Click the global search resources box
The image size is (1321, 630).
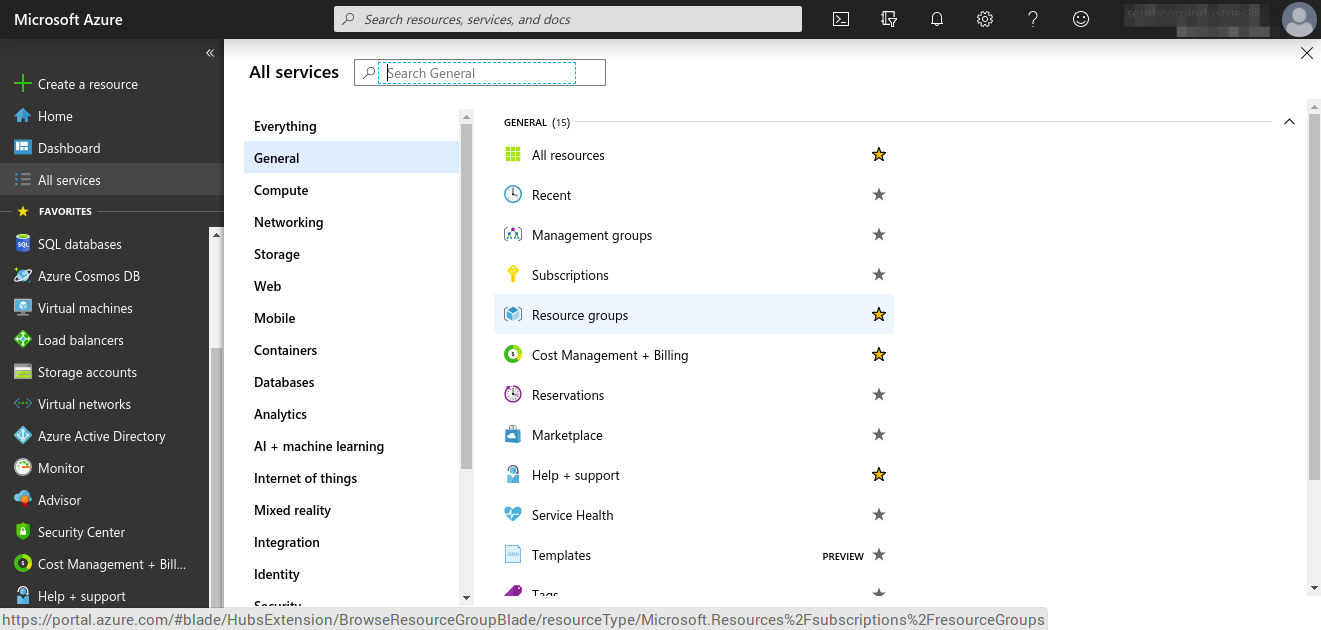coord(568,19)
